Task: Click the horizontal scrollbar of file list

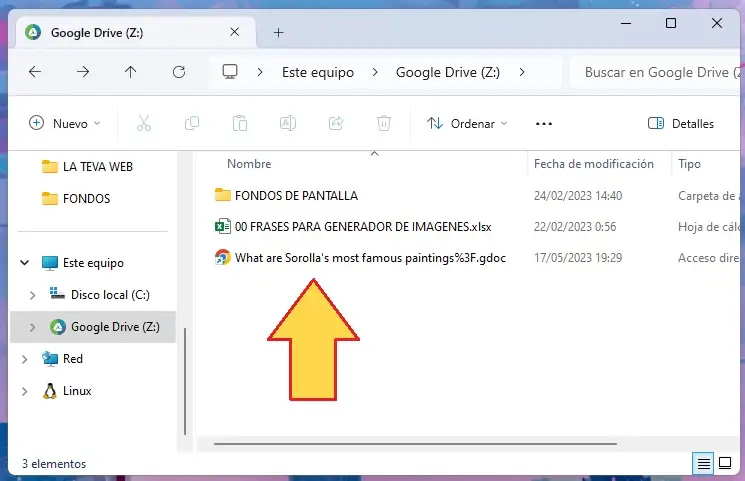Action: [x=415, y=444]
